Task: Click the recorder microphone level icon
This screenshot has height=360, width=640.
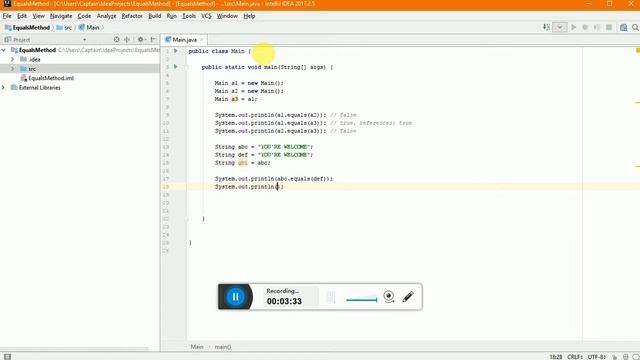Action: tap(330, 297)
